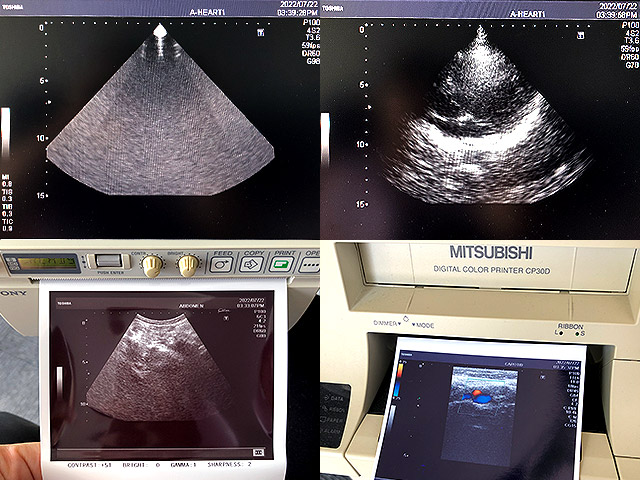Click the grayscale bar on the left scan
The width and height of the screenshot is (640, 480).
[x=5, y=133]
